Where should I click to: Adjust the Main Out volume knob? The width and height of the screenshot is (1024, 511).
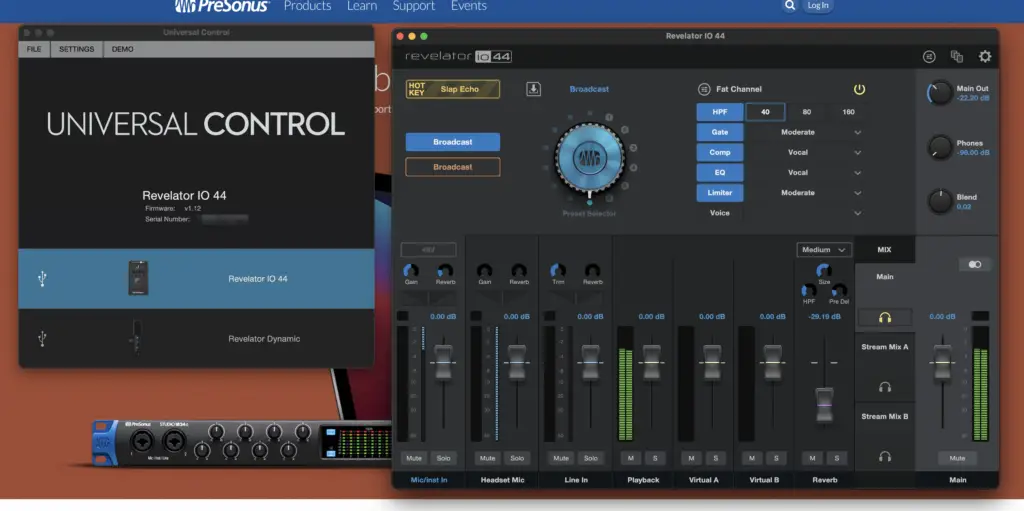(940, 93)
